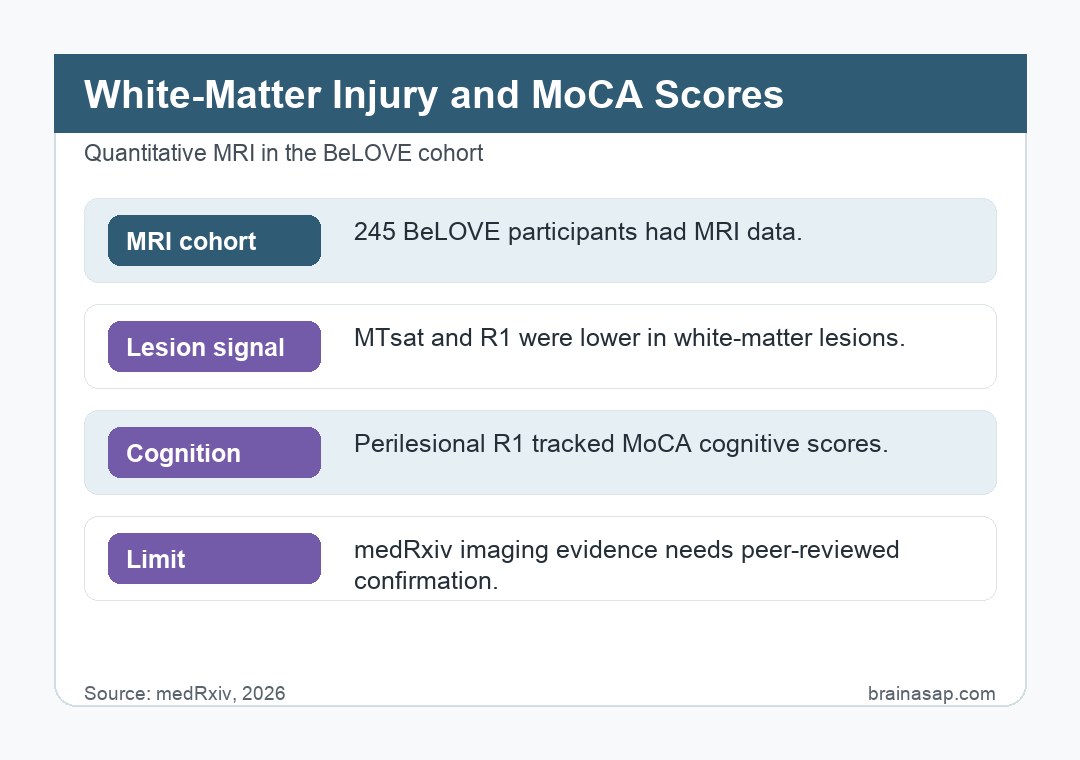Viewport: 1080px width, 760px height.
Task: Click the text 245 BeLOVE participants had MRI data
Action: 578,232
